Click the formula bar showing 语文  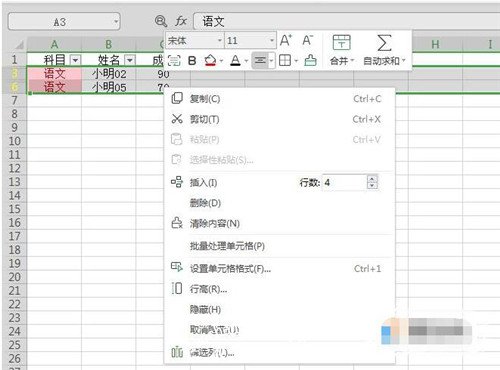(x=347, y=22)
